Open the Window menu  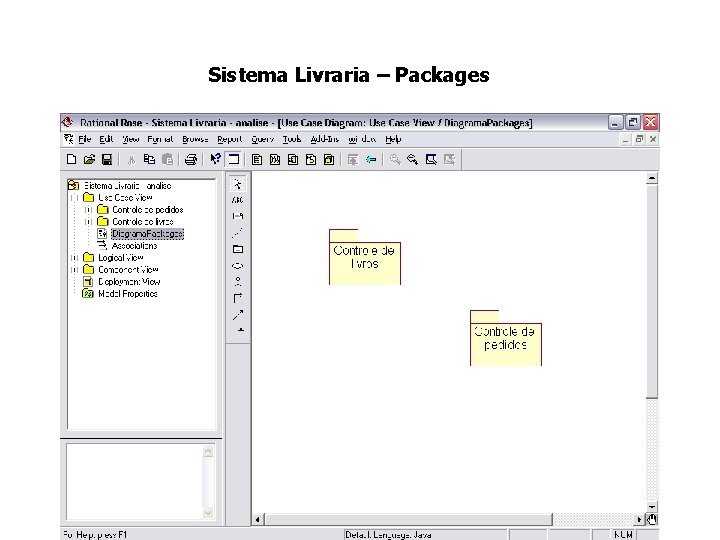click(362, 139)
